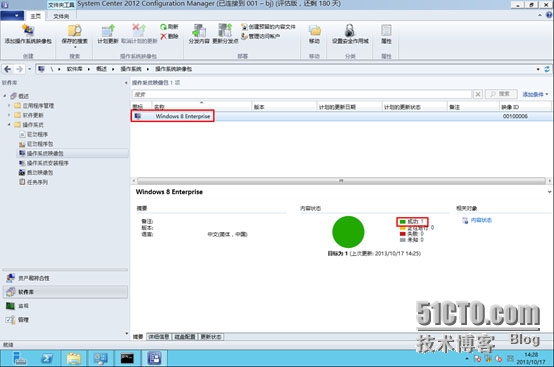Collapse details pane using the right chevron
The width and height of the screenshot is (554, 367).
pyautogui.click(x=549, y=192)
